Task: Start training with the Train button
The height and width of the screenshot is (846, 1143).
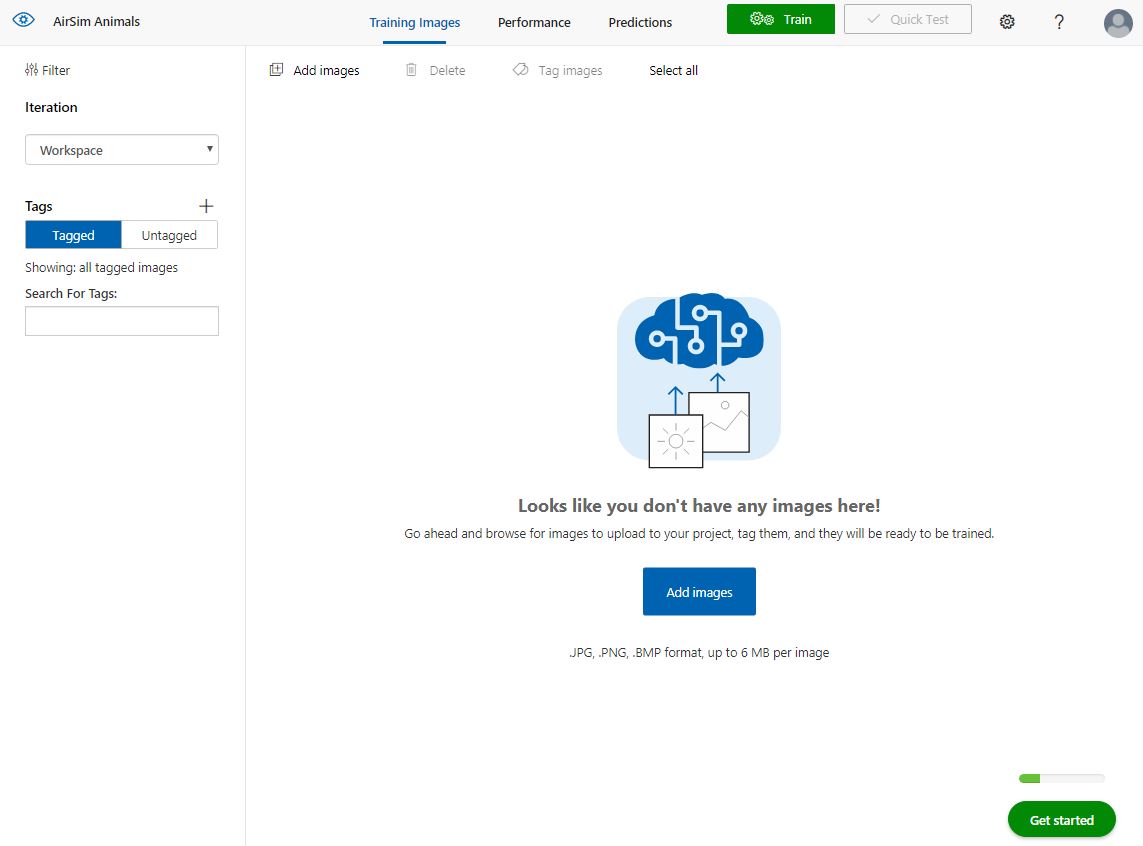Action: (781, 20)
